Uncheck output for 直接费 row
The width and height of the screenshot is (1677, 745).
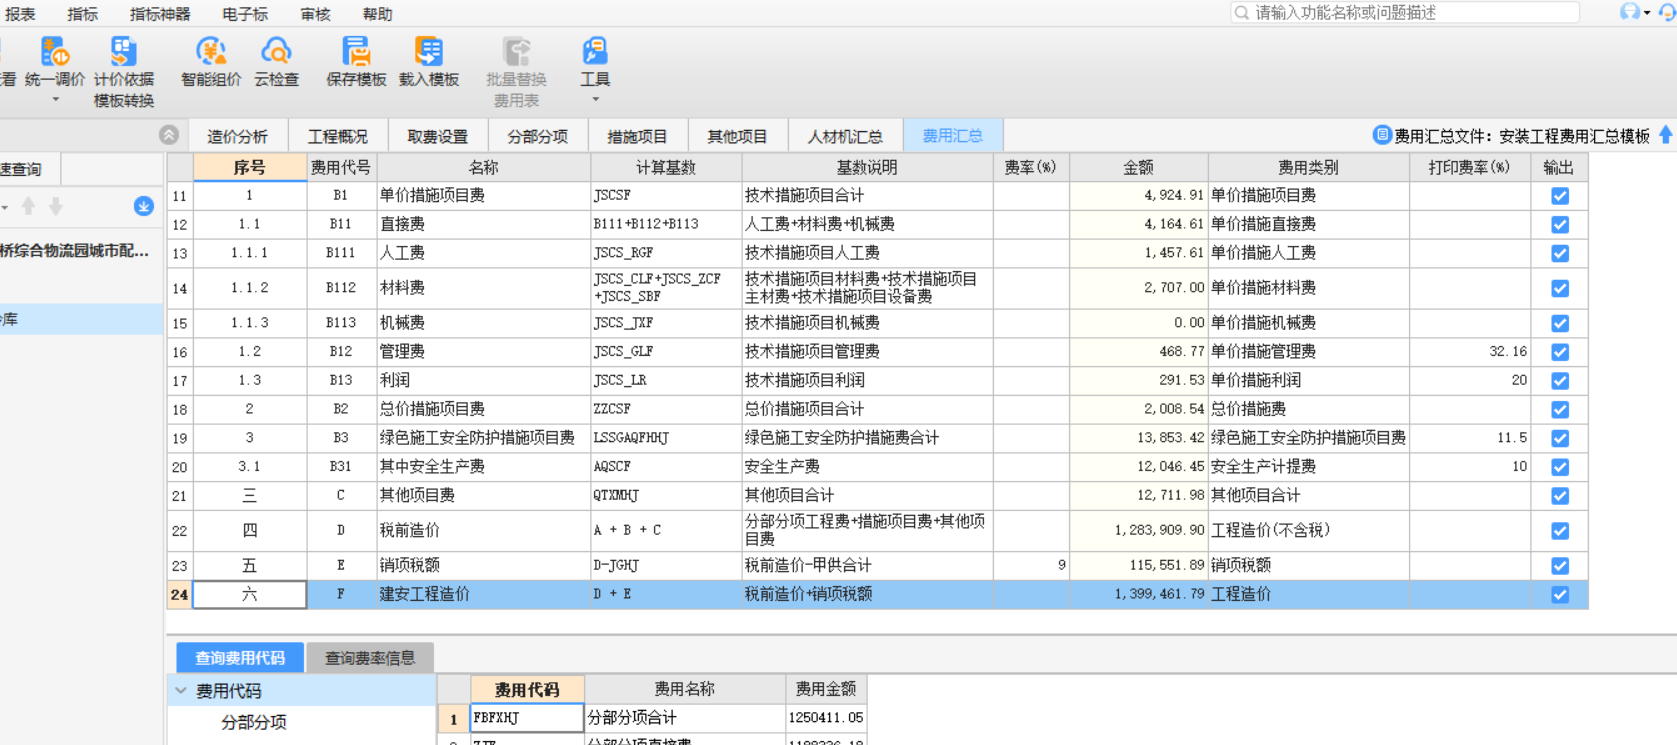[x=1560, y=225]
